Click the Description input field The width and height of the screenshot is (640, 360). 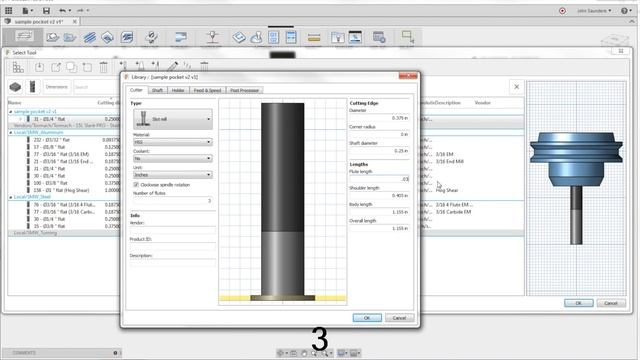point(173,263)
